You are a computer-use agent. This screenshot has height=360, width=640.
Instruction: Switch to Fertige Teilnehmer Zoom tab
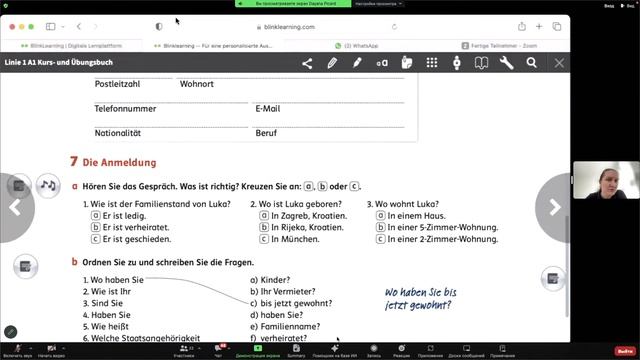click(x=499, y=46)
